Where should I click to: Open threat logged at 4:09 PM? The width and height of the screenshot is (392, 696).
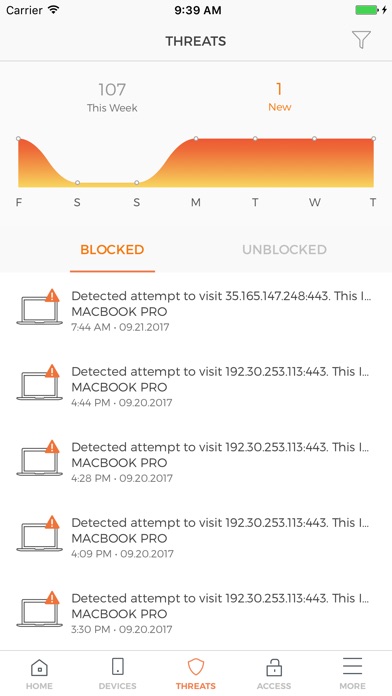pyautogui.click(x=196, y=538)
